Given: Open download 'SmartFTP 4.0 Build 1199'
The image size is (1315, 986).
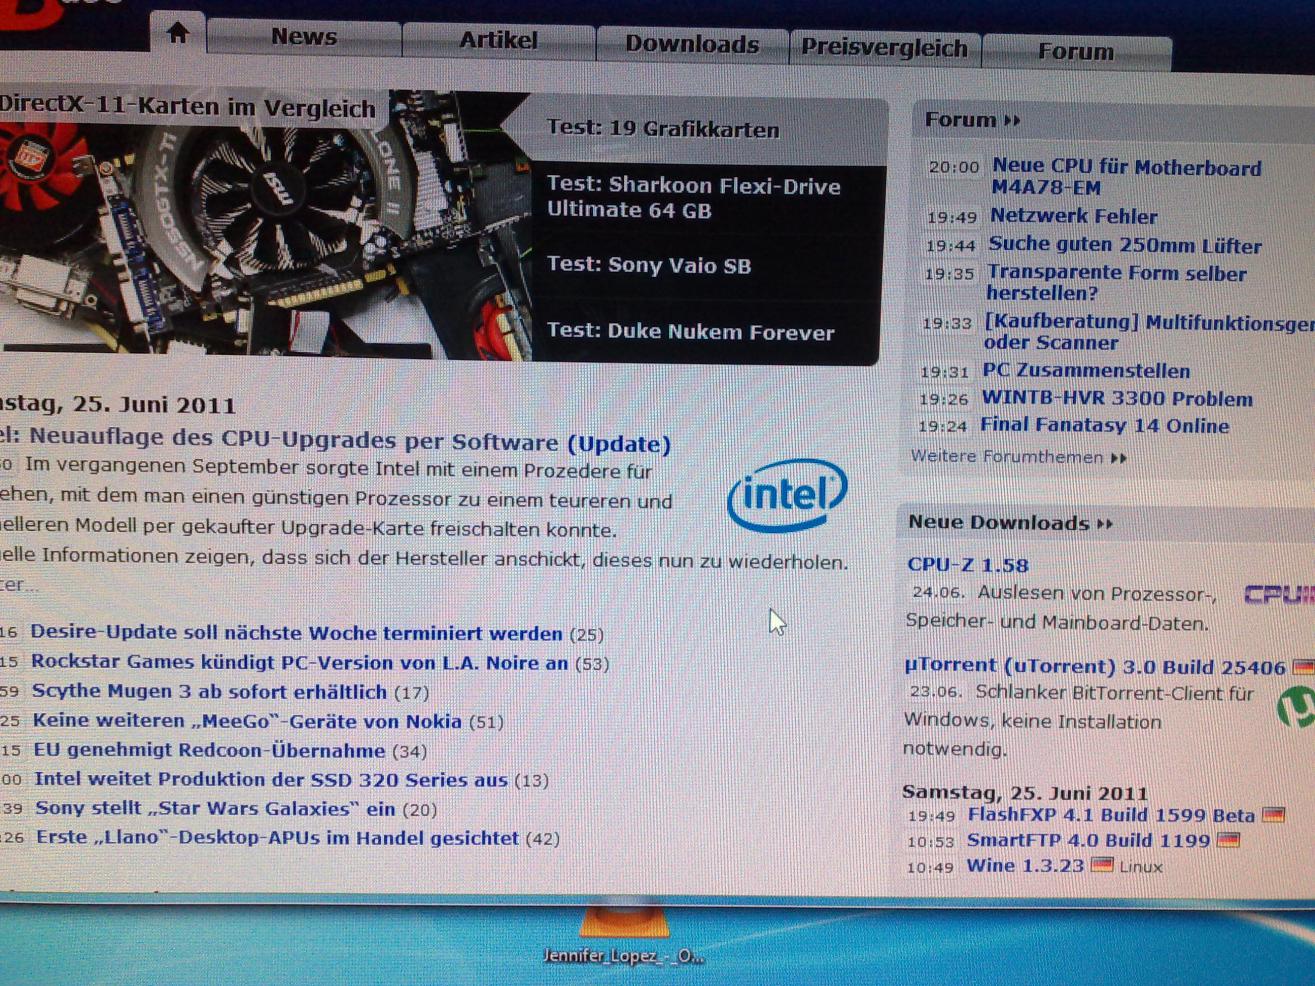Looking at the screenshot, I should [x=1088, y=841].
